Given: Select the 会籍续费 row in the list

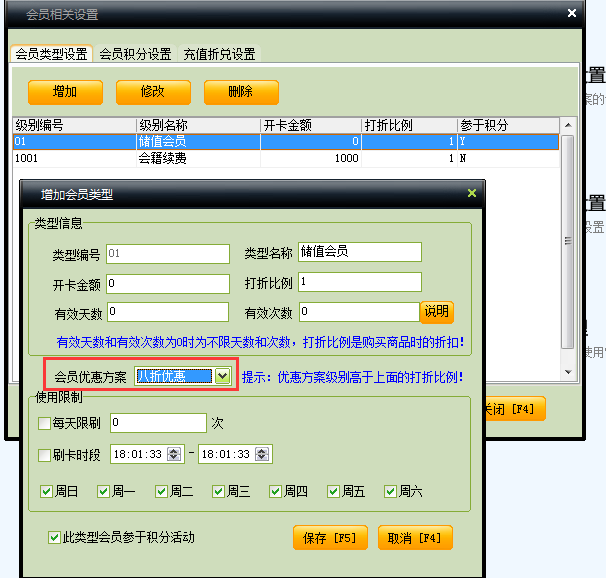Looking at the screenshot, I should pos(200,158).
